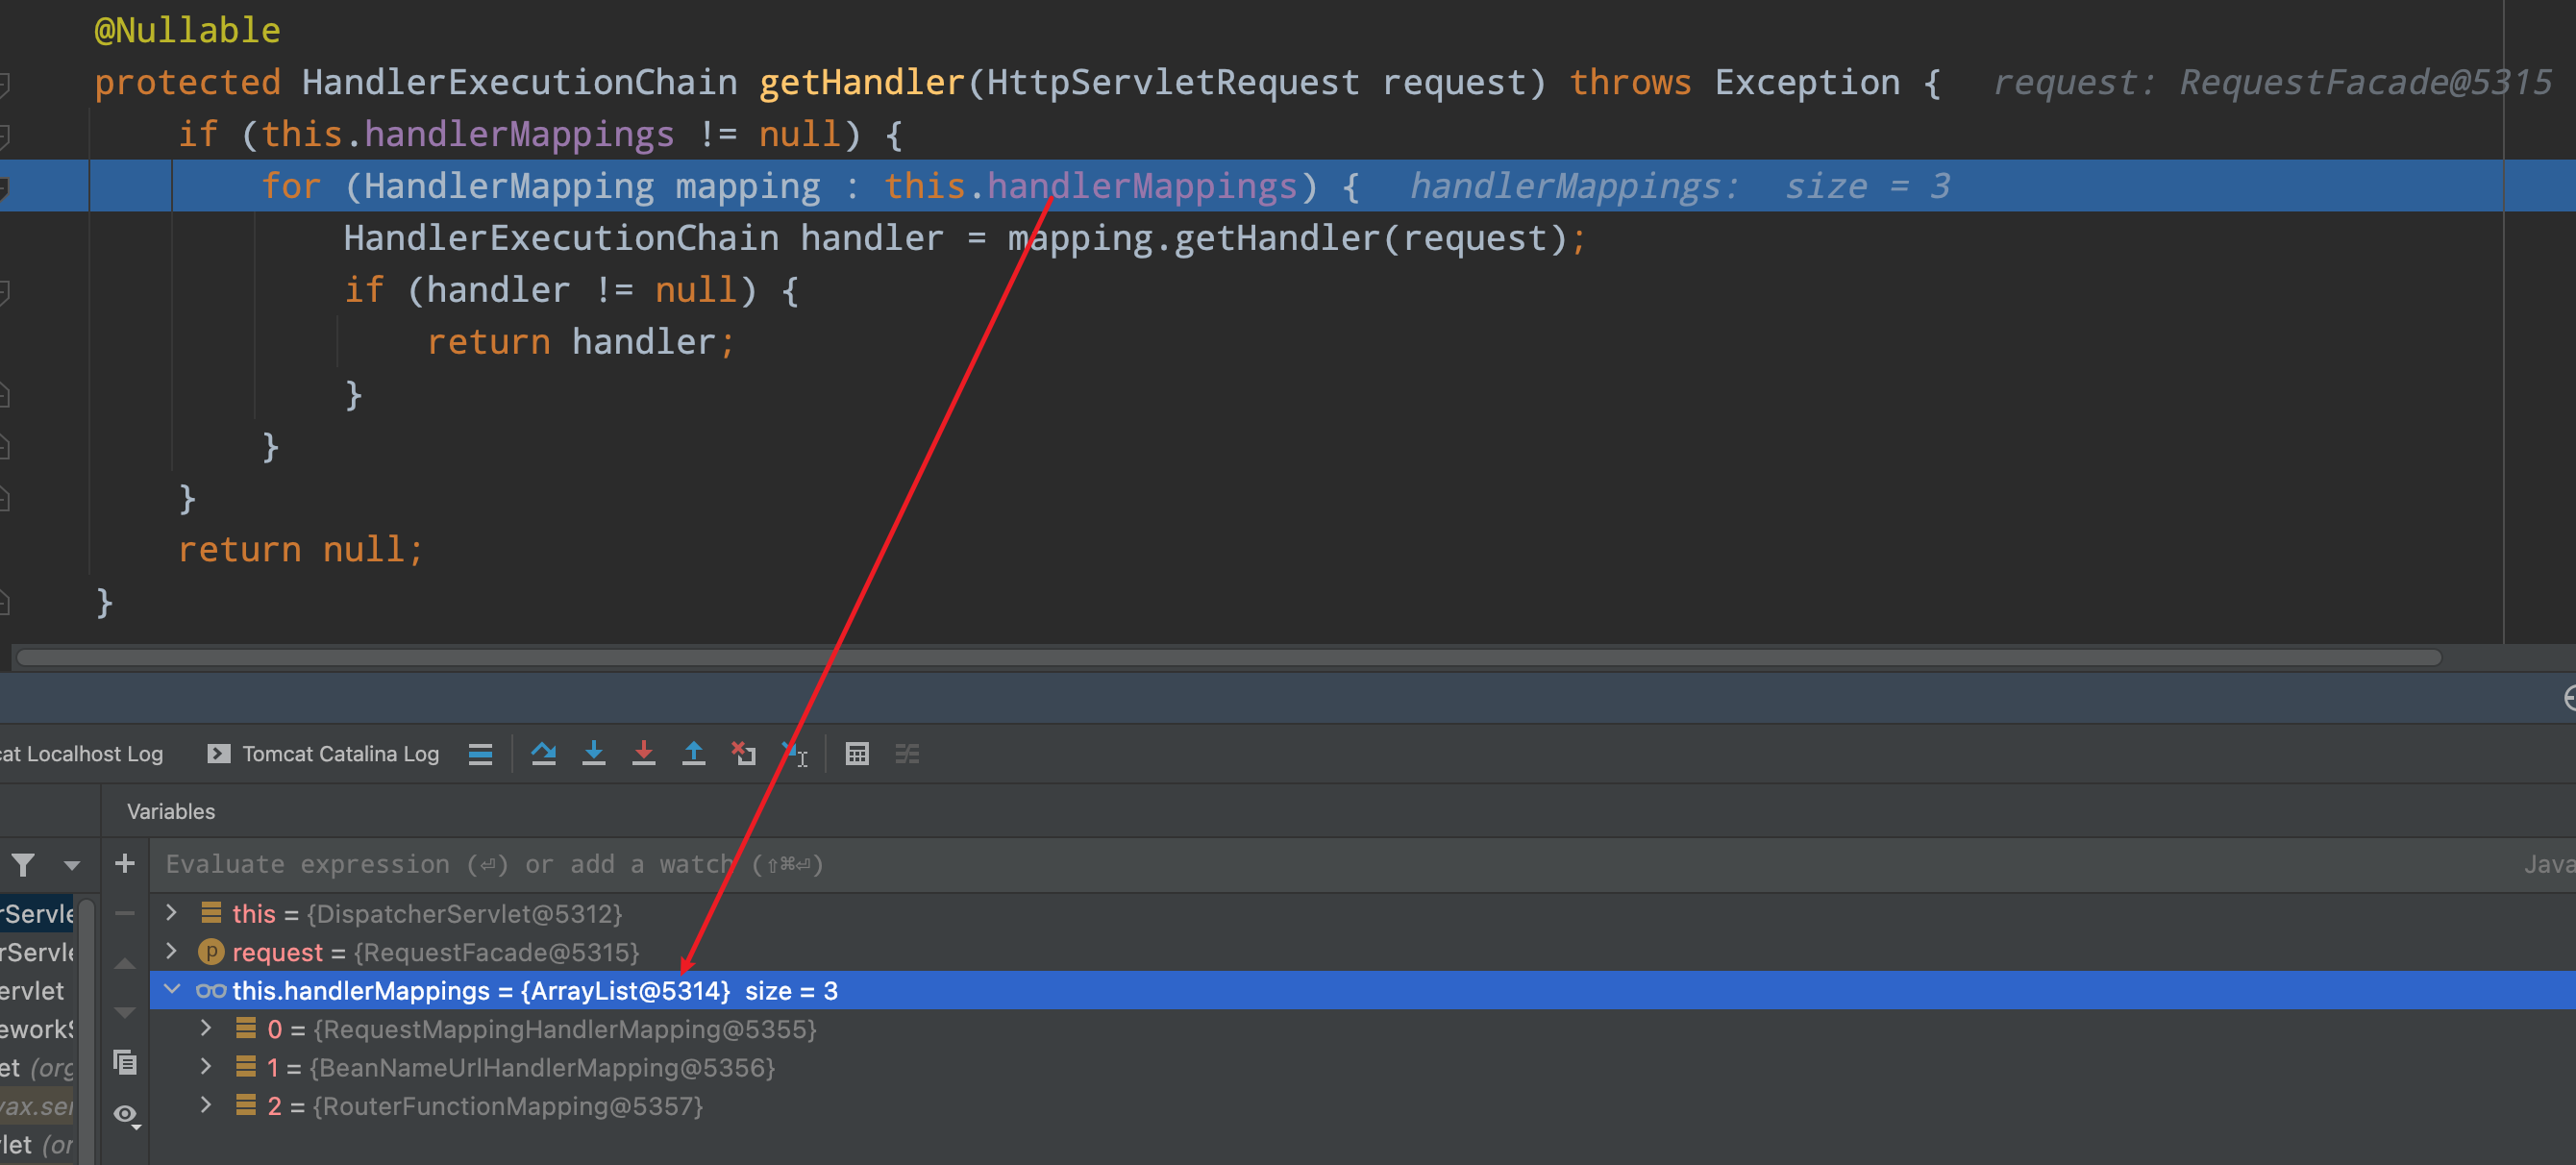Click the Step Out icon
The height and width of the screenshot is (1165, 2576).
click(x=694, y=753)
